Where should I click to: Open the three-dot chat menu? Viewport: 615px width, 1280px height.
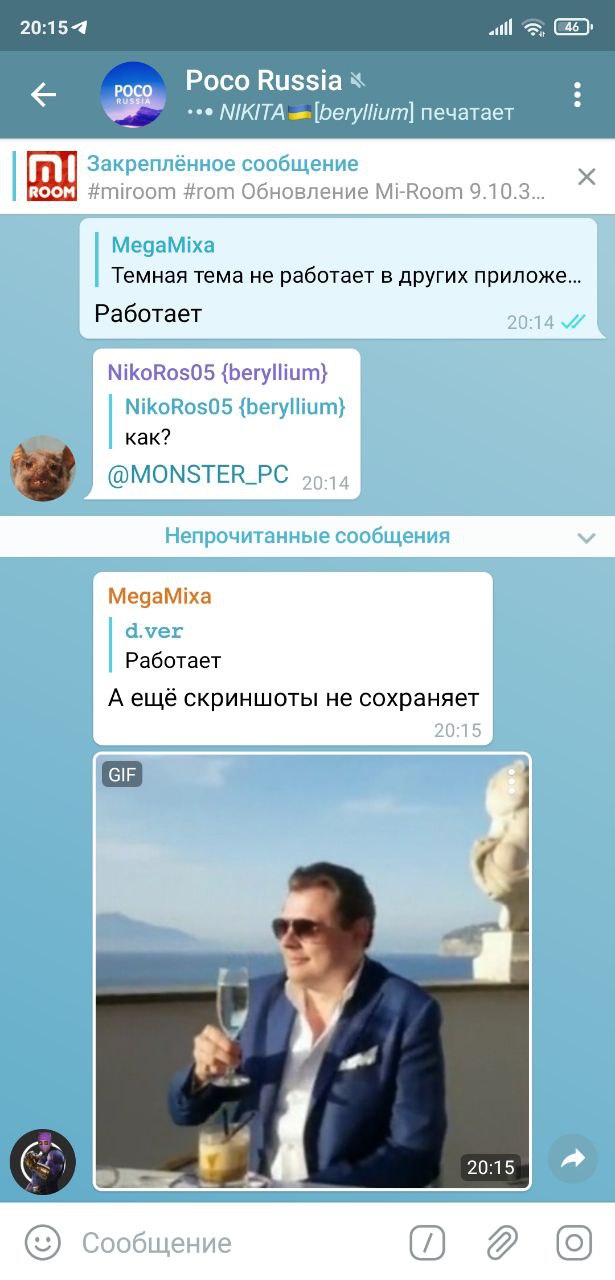pos(577,95)
